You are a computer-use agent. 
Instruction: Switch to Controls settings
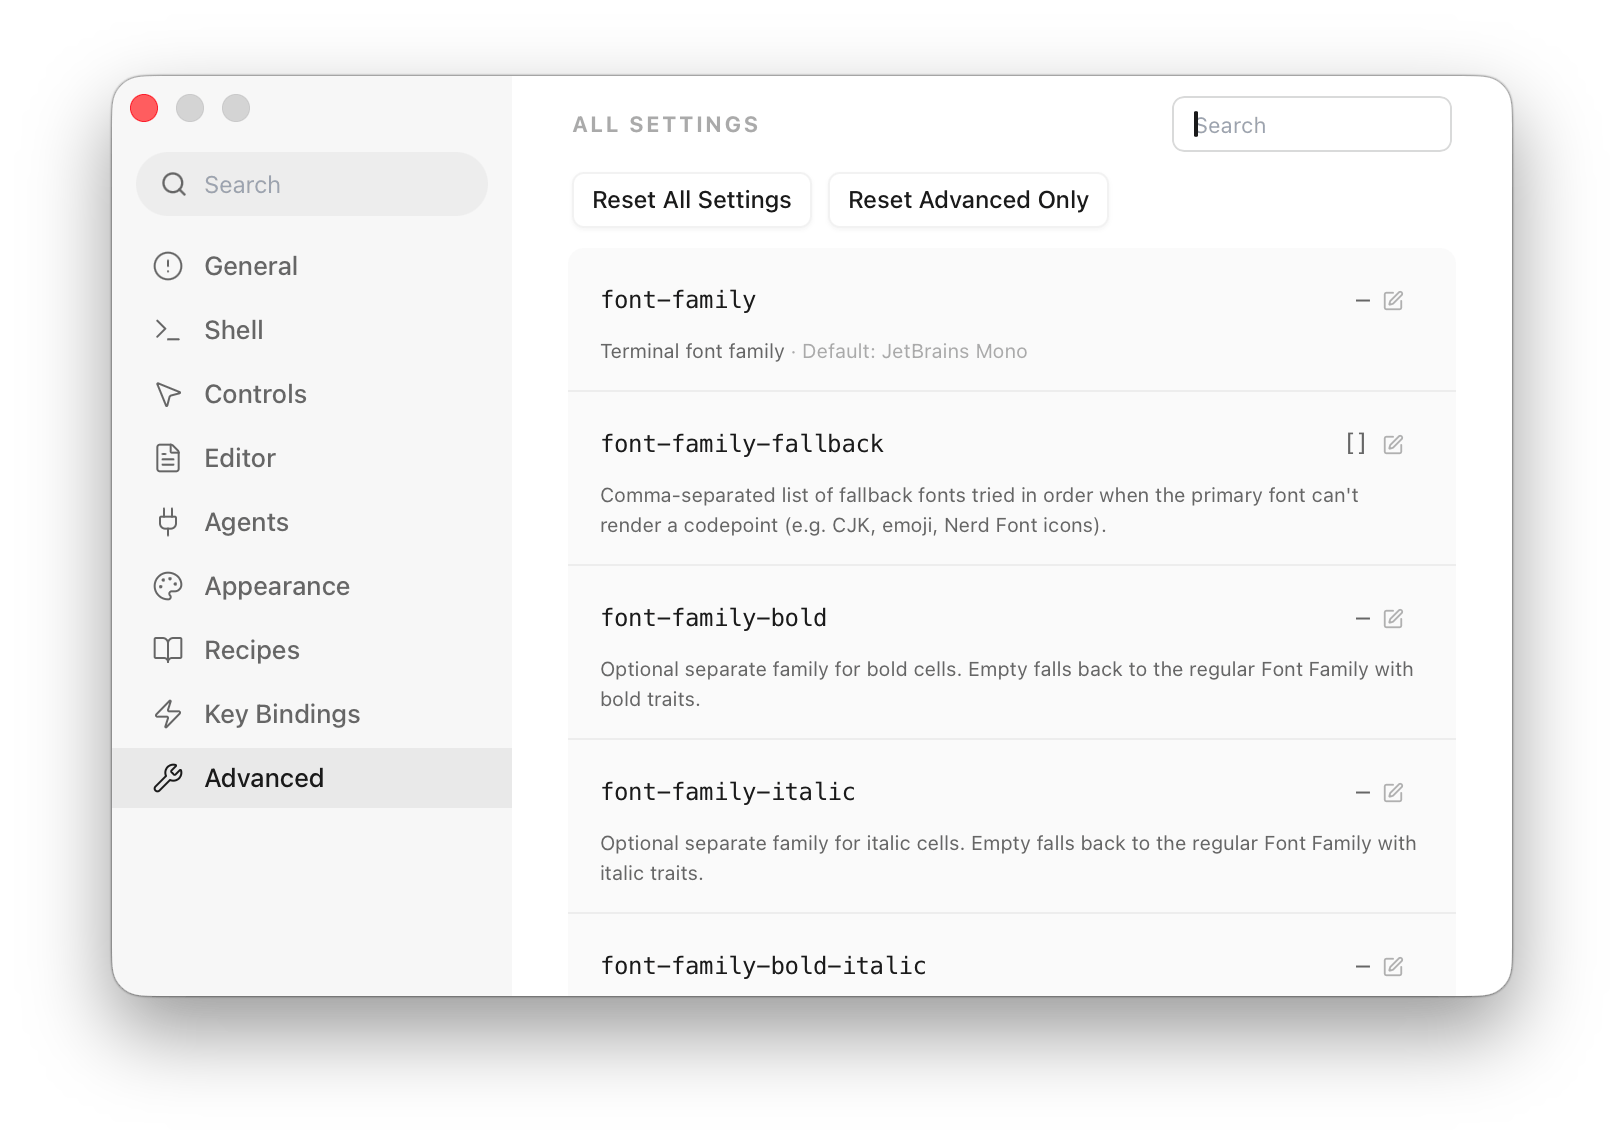312,394
